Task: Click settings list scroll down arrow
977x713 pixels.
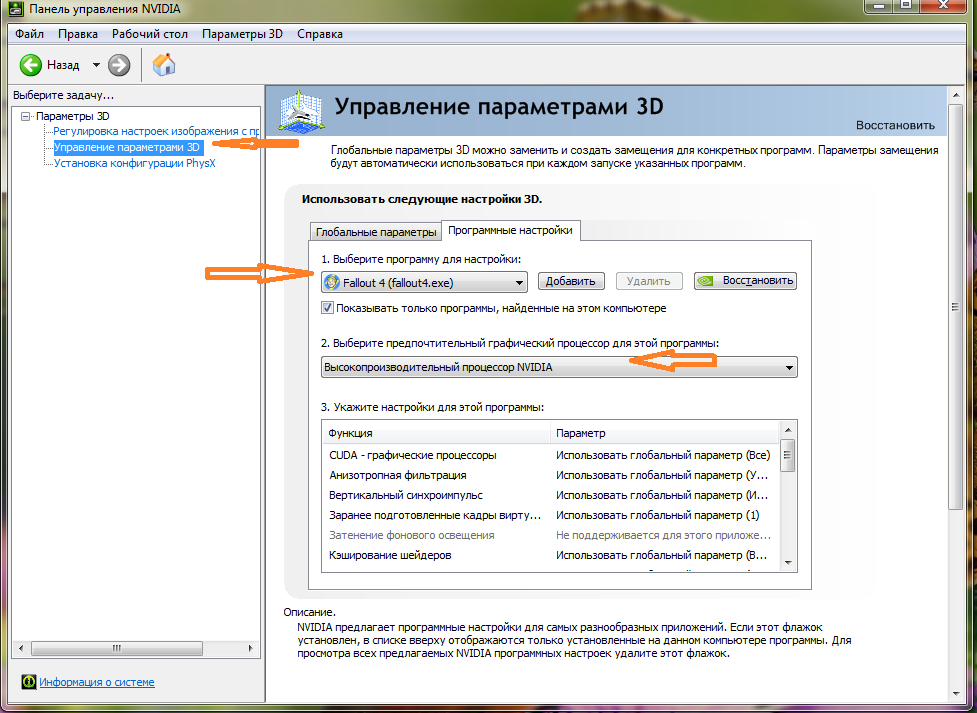Action: (x=788, y=563)
